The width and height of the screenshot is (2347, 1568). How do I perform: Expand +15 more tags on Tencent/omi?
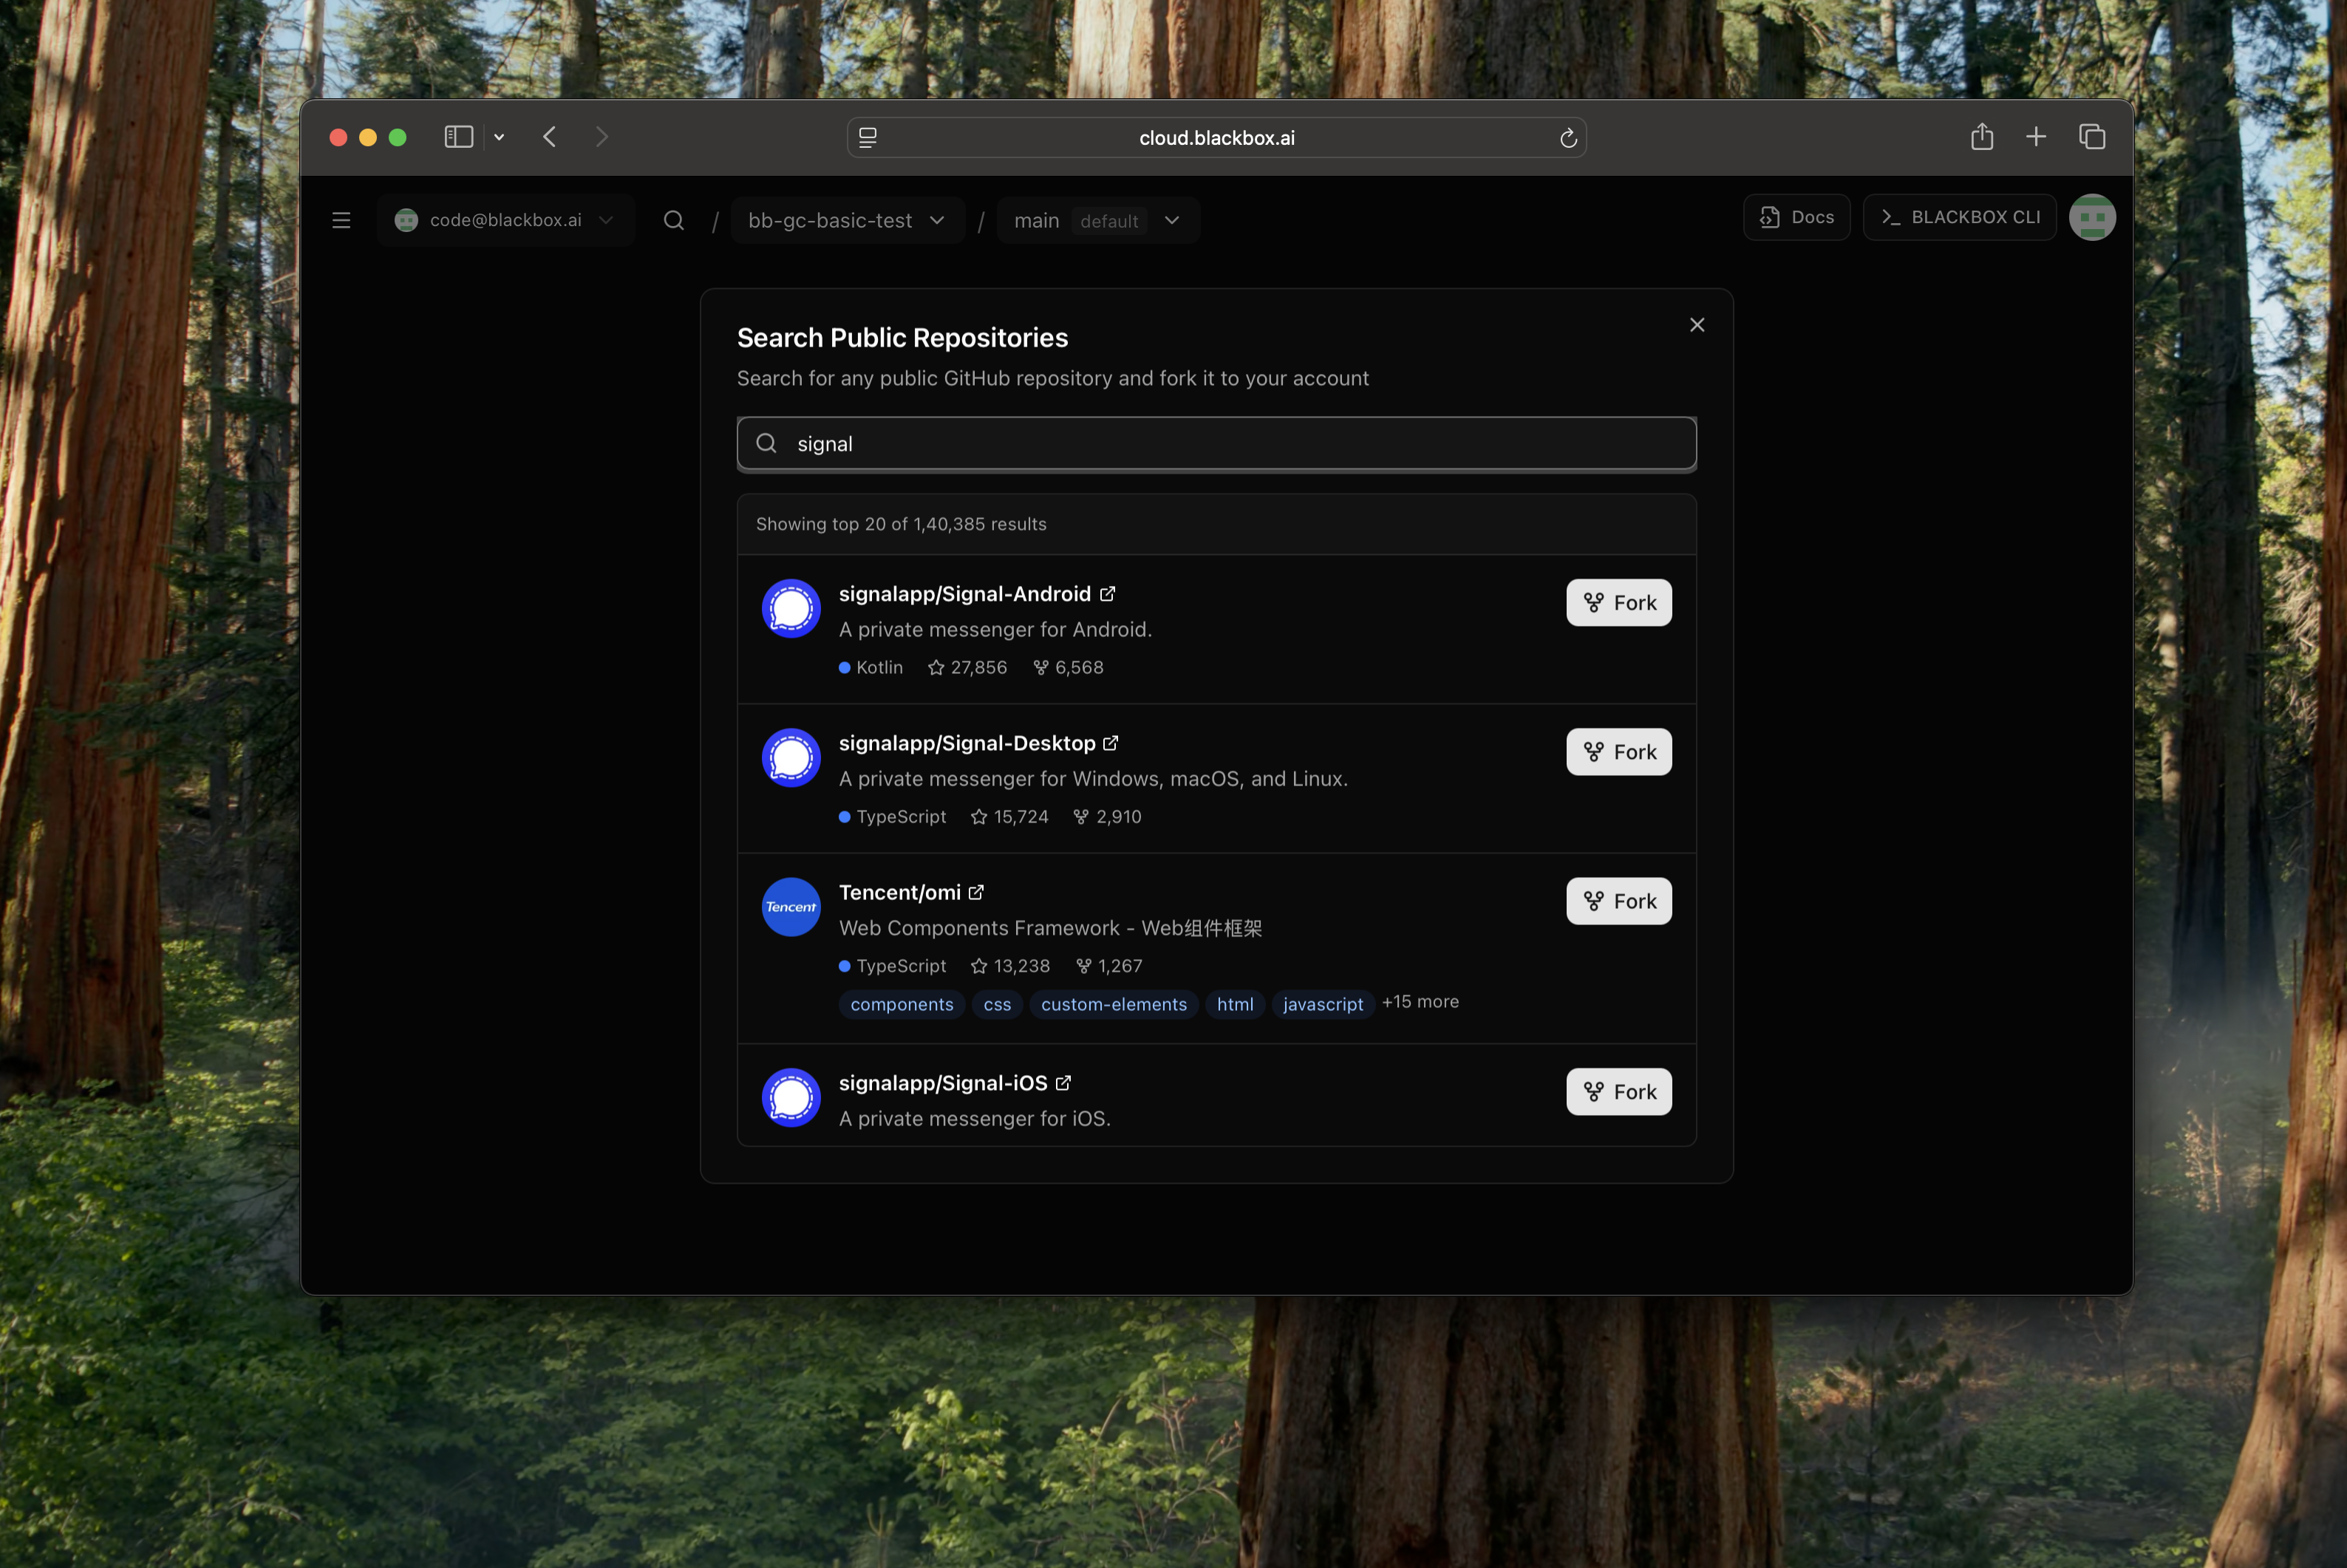click(x=1420, y=1001)
